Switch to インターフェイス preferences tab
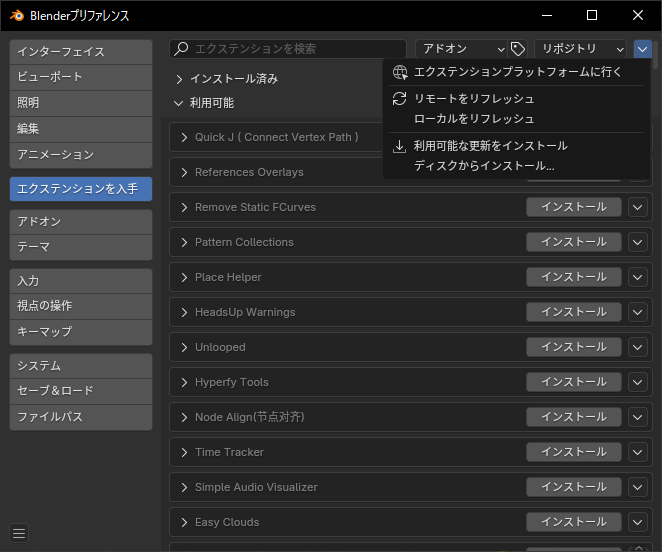This screenshot has width=662, height=552. coord(81,52)
